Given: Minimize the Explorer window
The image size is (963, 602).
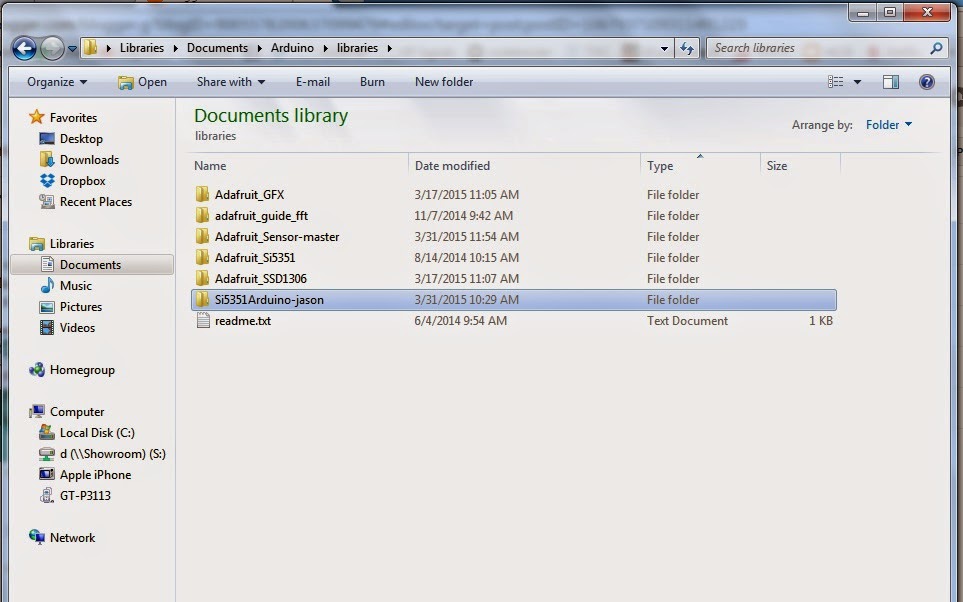Looking at the screenshot, I should [863, 12].
